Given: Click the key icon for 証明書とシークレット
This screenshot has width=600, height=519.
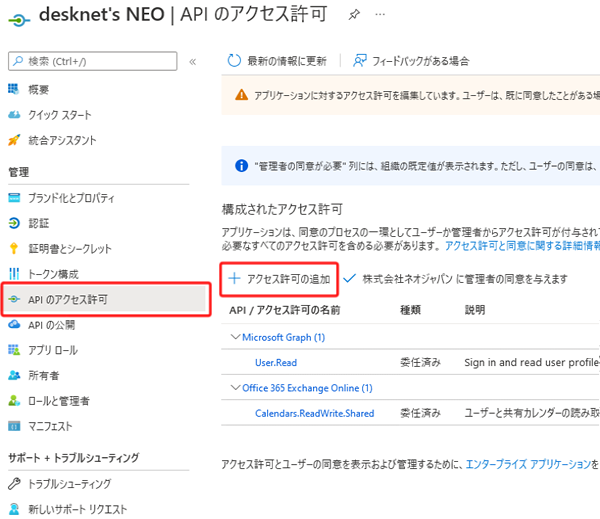Looking at the screenshot, I should [x=14, y=248].
